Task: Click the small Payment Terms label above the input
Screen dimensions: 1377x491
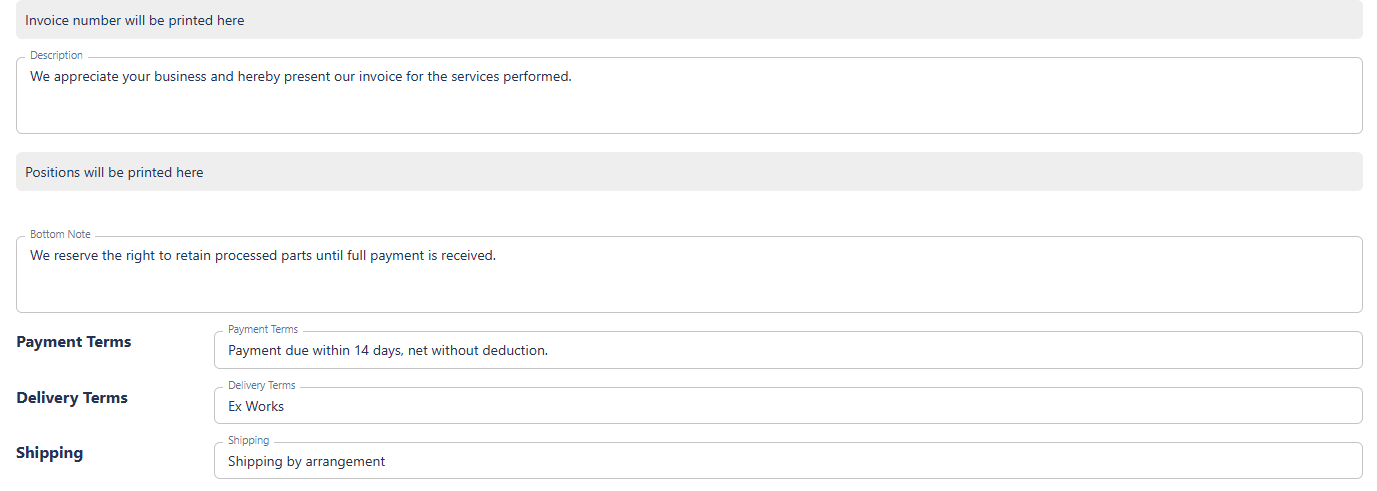Action: [263, 329]
